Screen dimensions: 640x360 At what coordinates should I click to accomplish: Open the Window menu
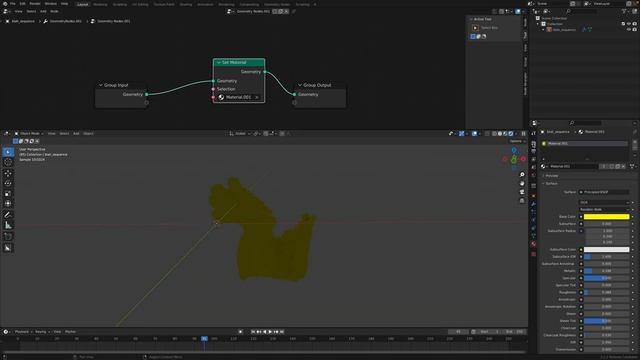click(x=51, y=4)
